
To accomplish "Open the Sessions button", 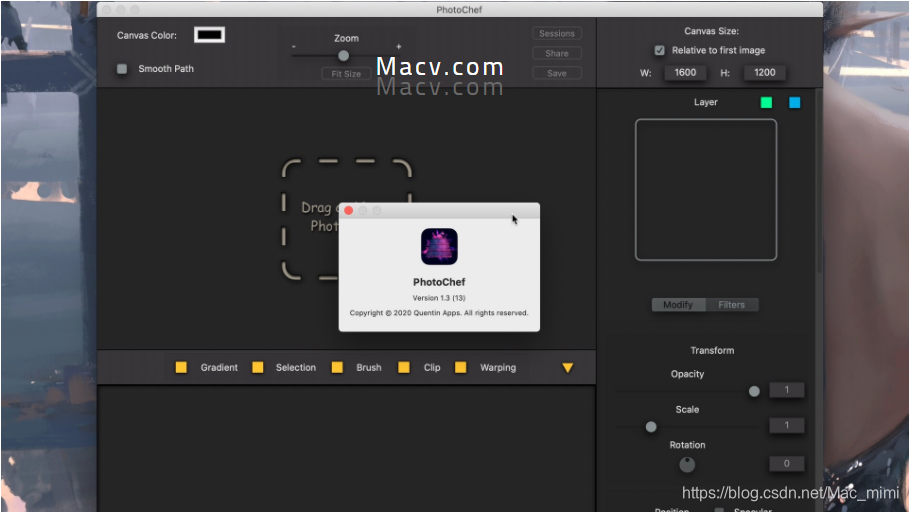I will click(x=557, y=34).
